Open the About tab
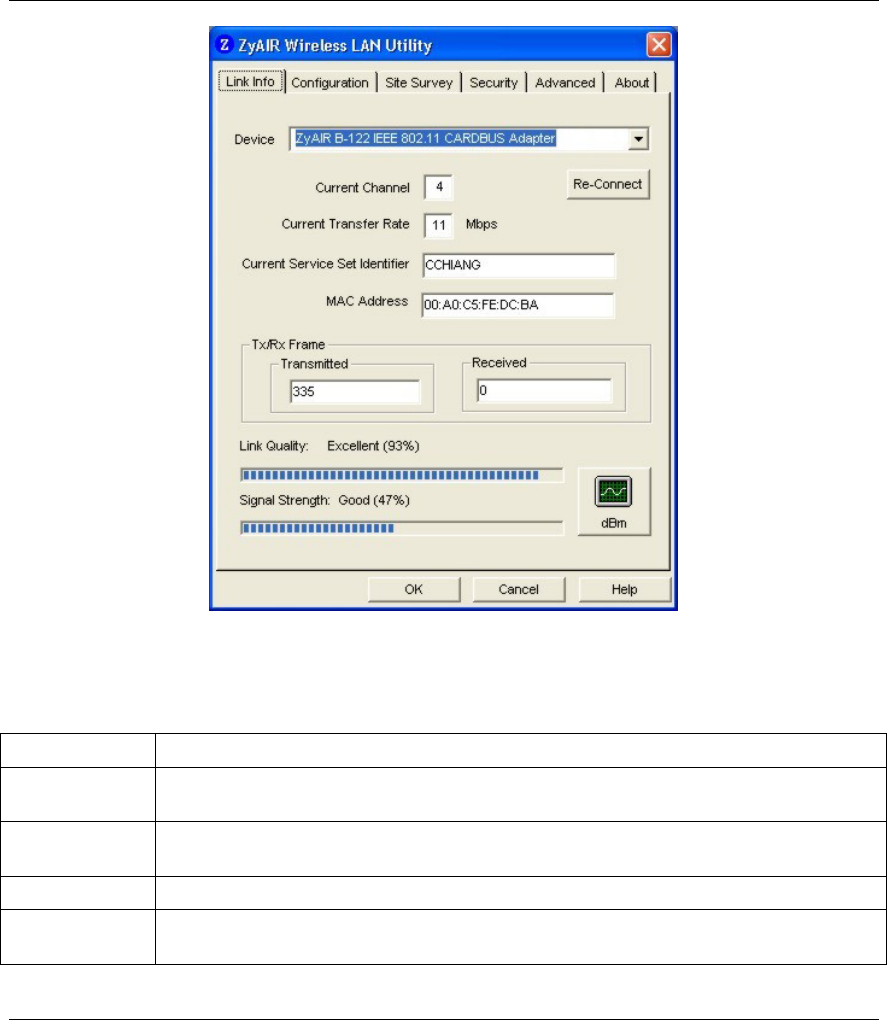 pos(631,83)
